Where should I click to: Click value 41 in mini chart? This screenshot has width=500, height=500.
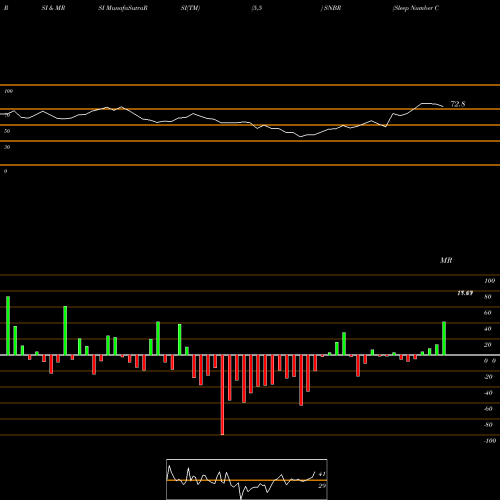click(322, 474)
